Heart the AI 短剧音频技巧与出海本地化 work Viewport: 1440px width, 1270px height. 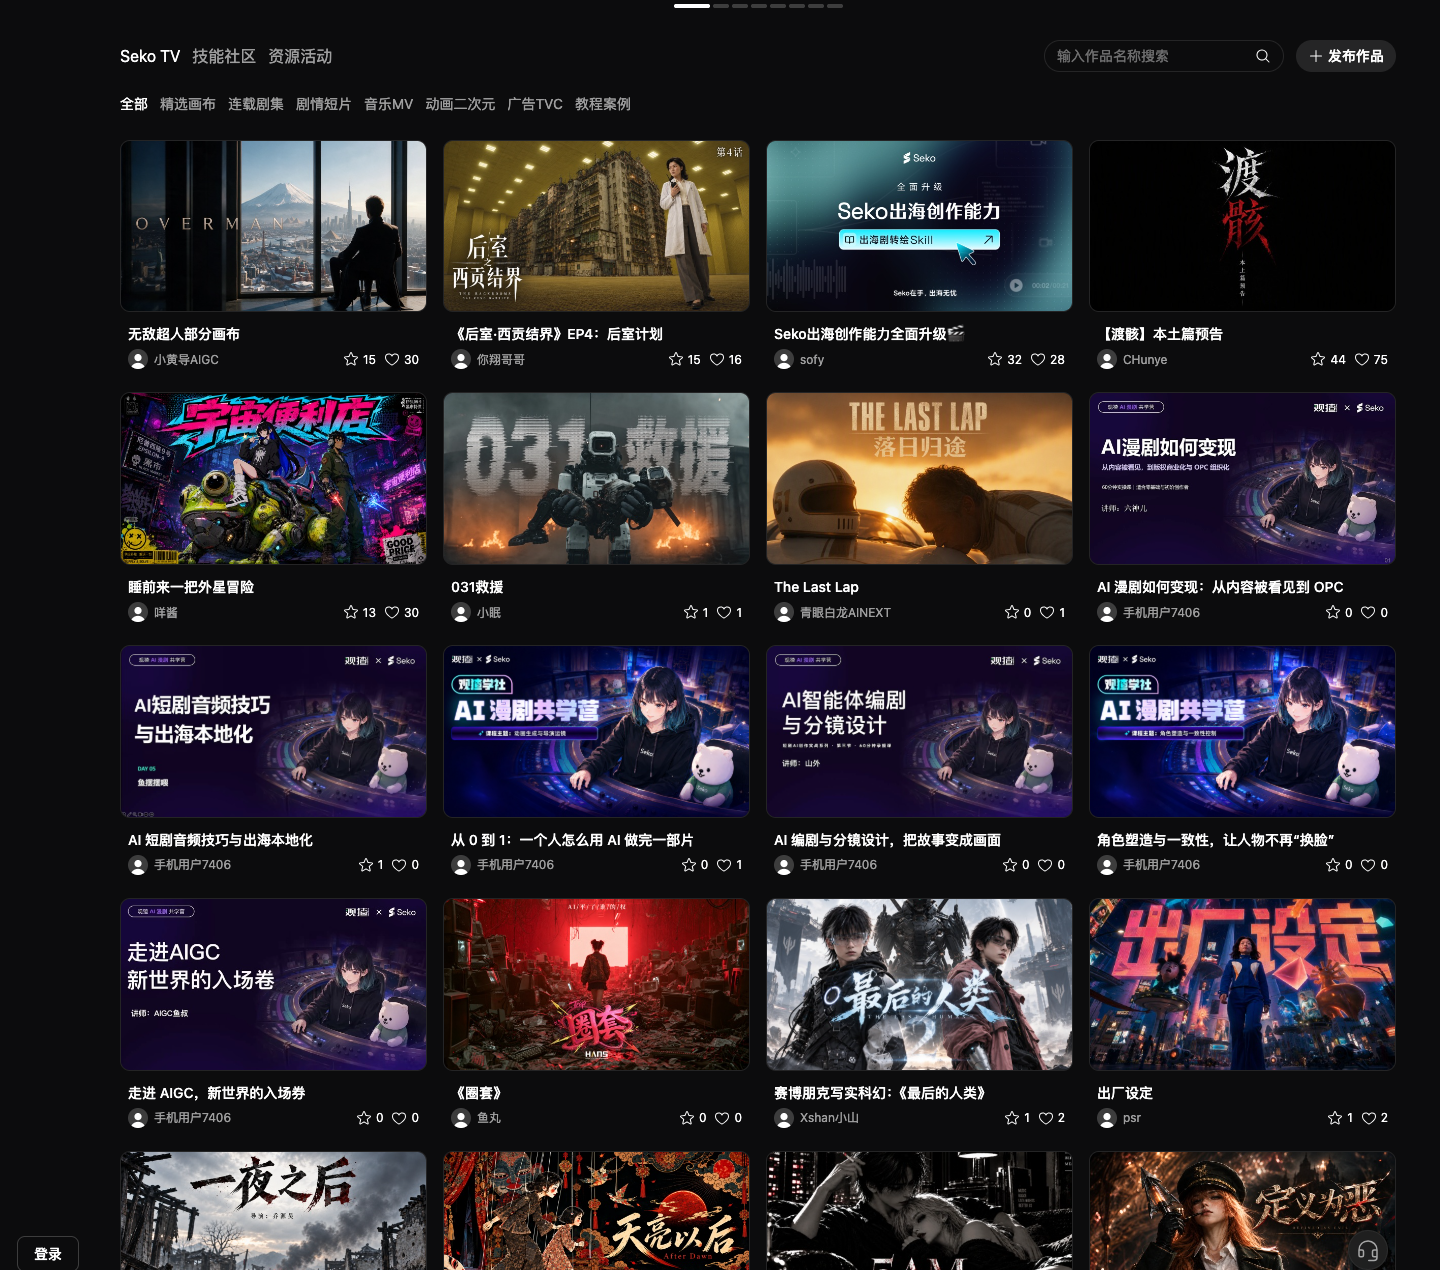[x=399, y=865]
